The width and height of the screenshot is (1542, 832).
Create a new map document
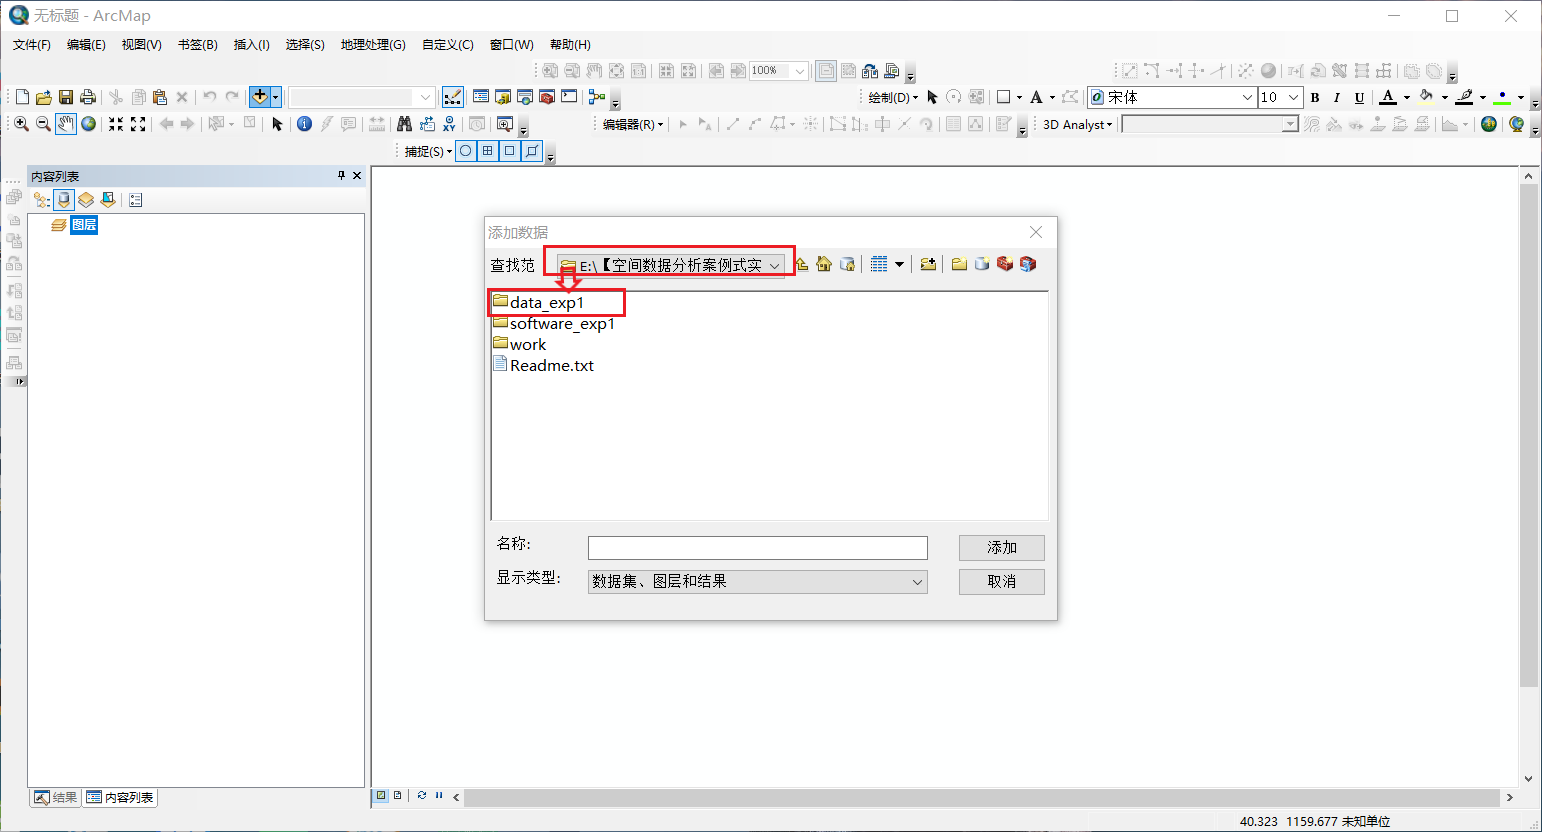pos(22,97)
